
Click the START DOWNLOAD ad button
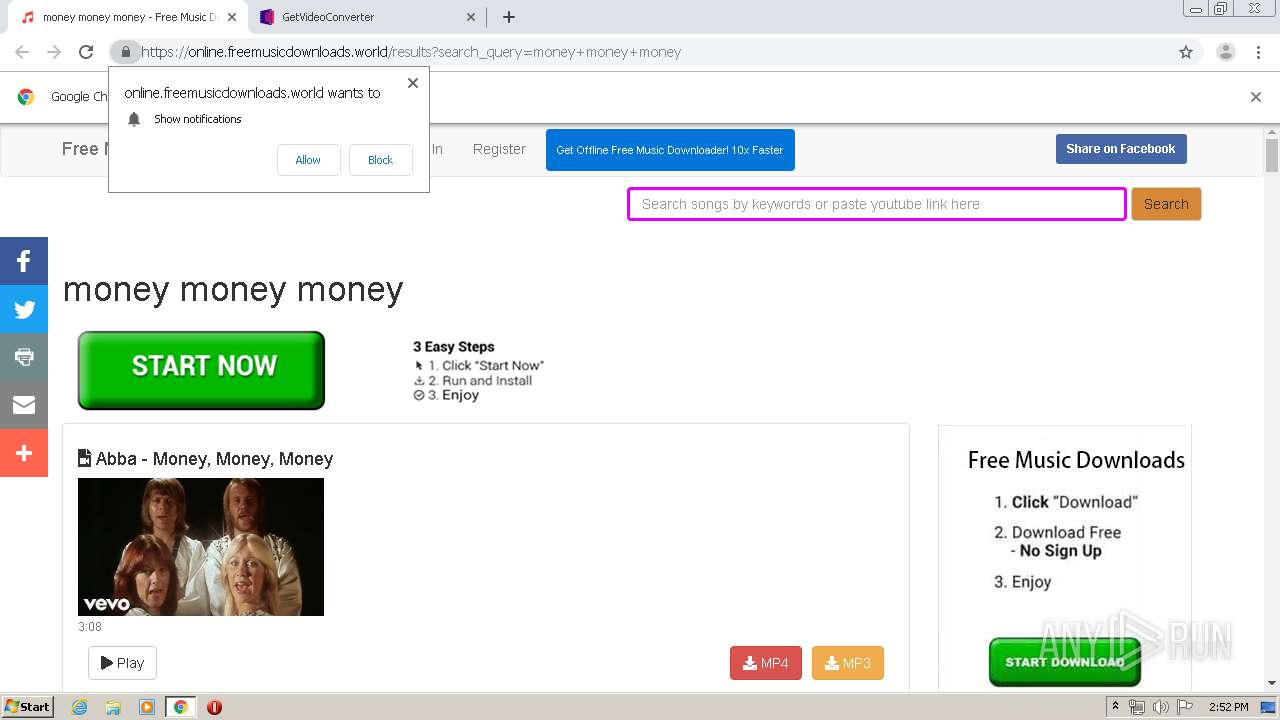(1065, 662)
